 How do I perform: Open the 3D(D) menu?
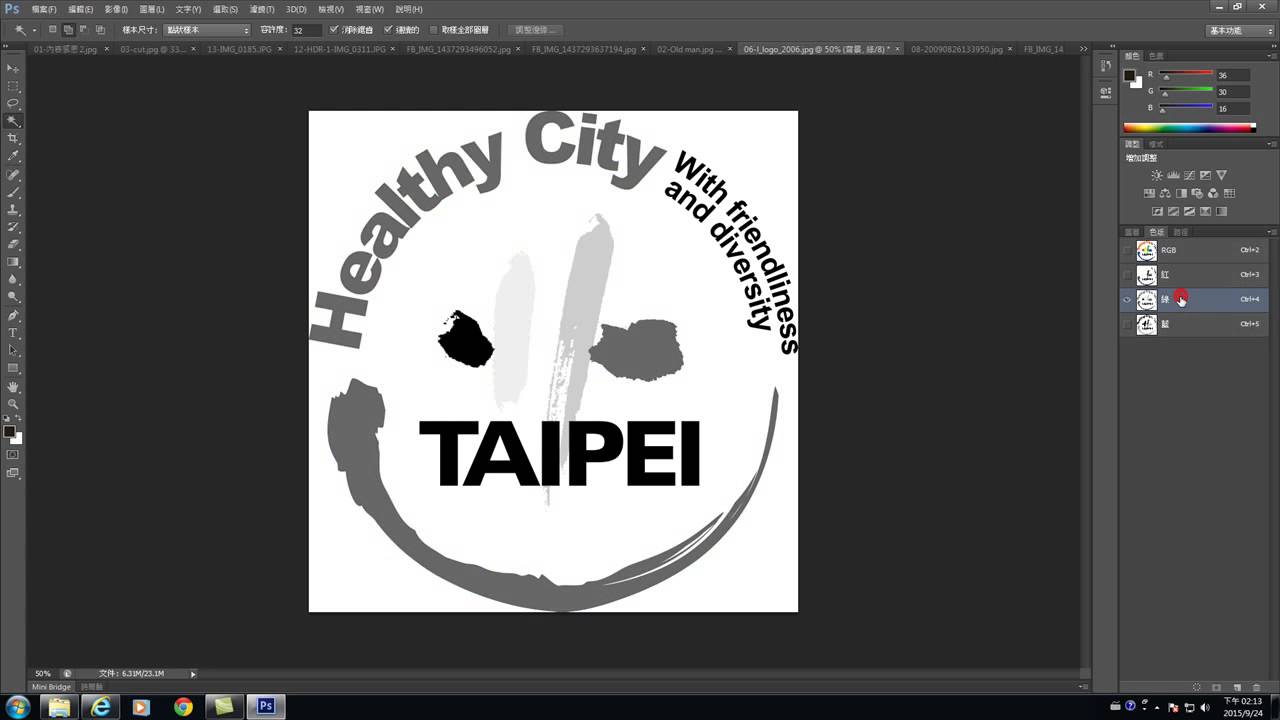296,9
